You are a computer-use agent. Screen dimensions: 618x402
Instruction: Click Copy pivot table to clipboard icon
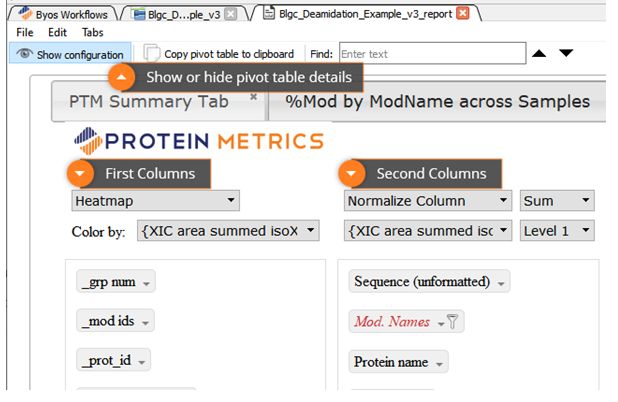pyautogui.click(x=152, y=54)
